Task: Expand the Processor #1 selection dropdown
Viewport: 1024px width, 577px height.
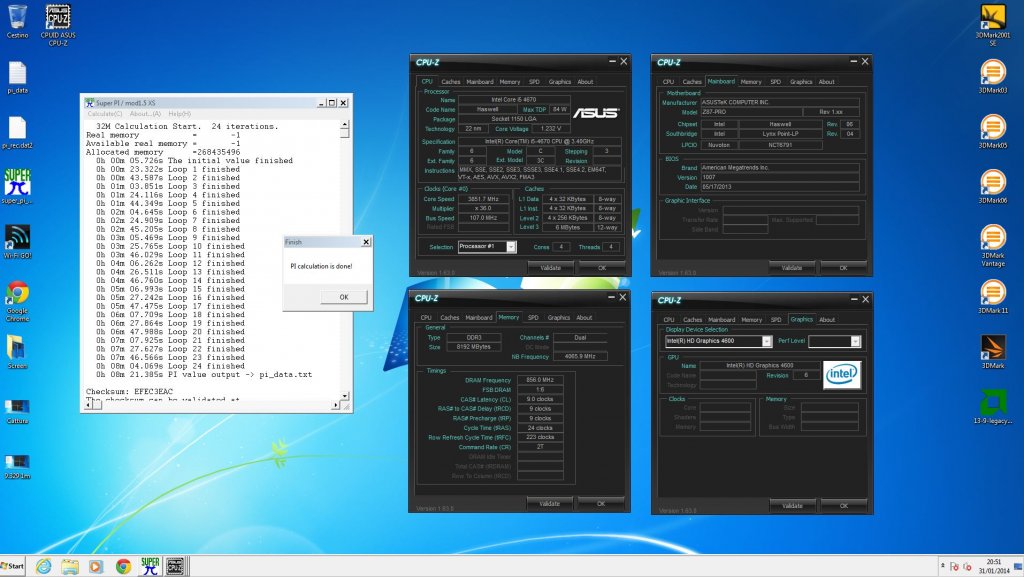Action: point(511,246)
